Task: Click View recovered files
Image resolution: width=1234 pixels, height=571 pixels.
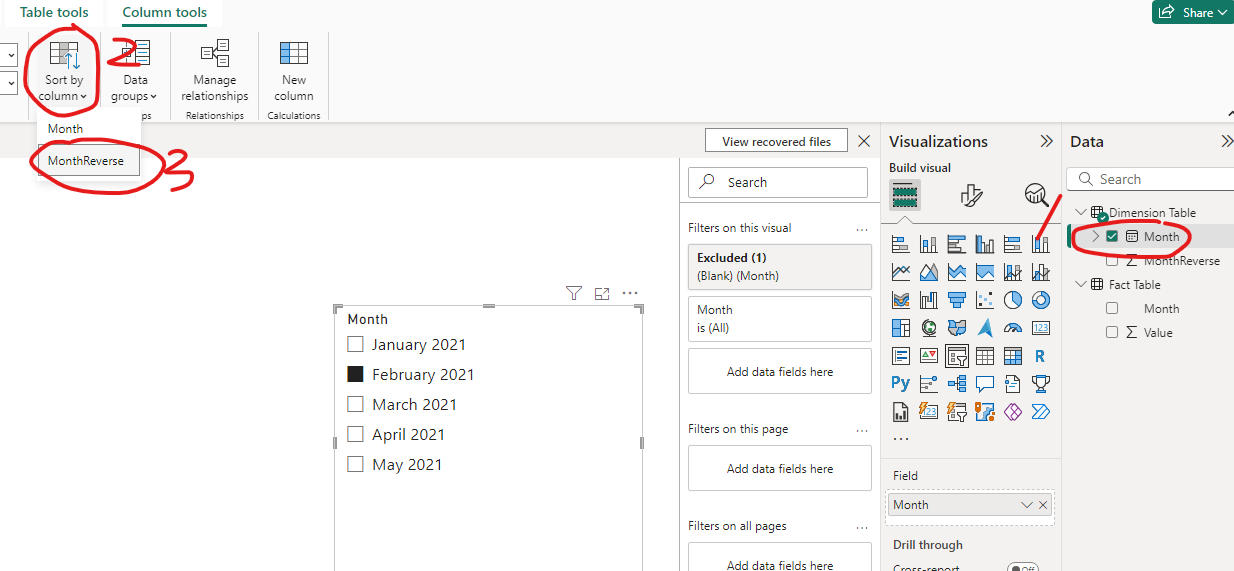Action: 776,142
